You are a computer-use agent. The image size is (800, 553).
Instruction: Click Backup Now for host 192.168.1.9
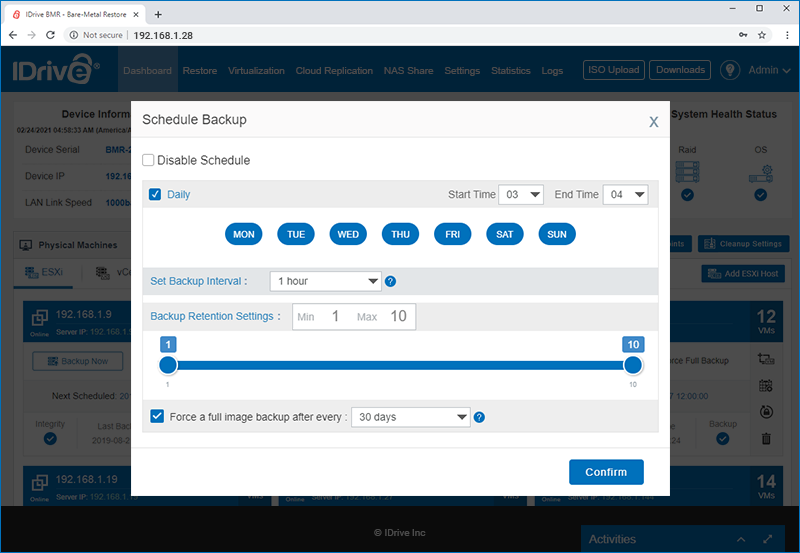pyautogui.click(x=78, y=361)
